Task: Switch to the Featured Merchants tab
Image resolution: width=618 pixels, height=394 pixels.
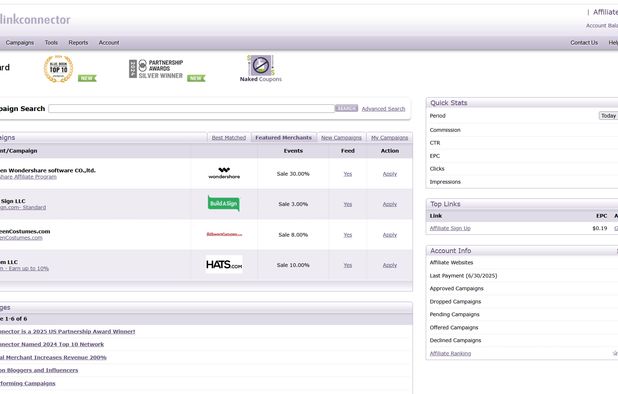Action: click(x=283, y=138)
